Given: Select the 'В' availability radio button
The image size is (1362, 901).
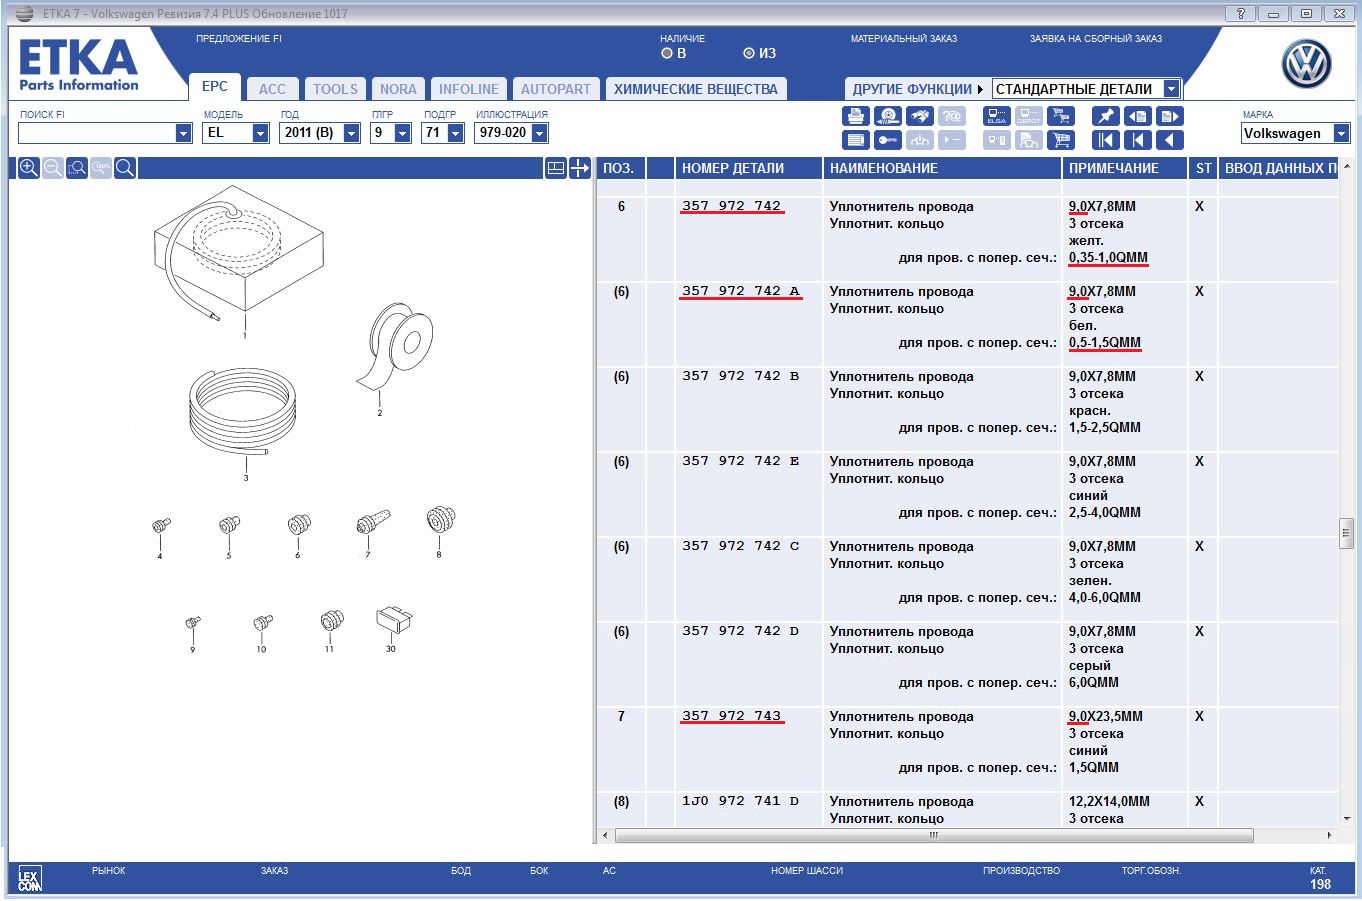Looking at the screenshot, I should (667, 54).
